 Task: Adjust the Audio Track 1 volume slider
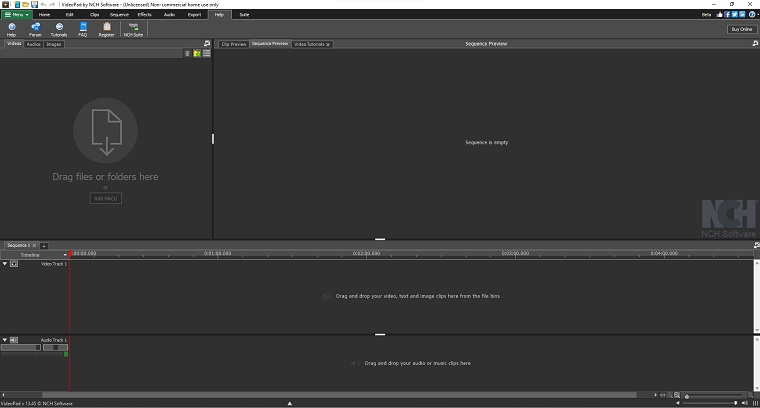pos(21,347)
